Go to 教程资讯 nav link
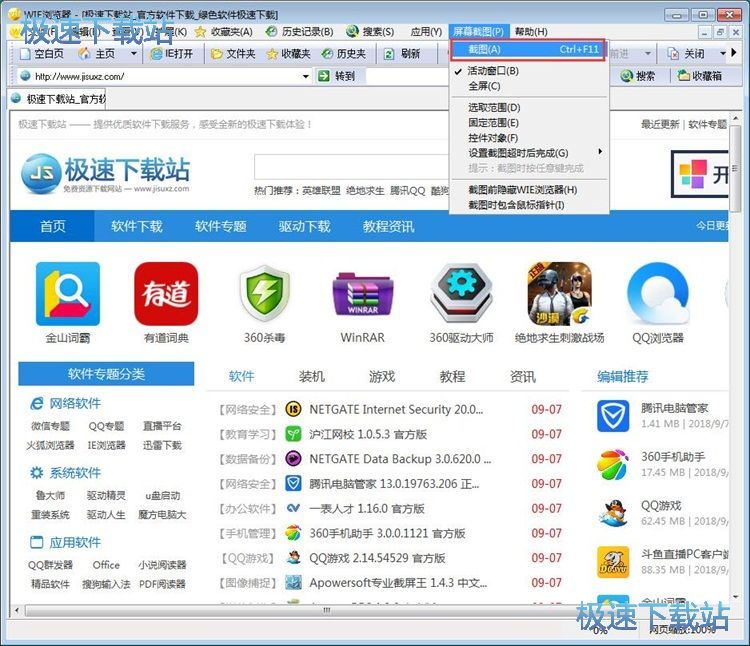 (388, 226)
